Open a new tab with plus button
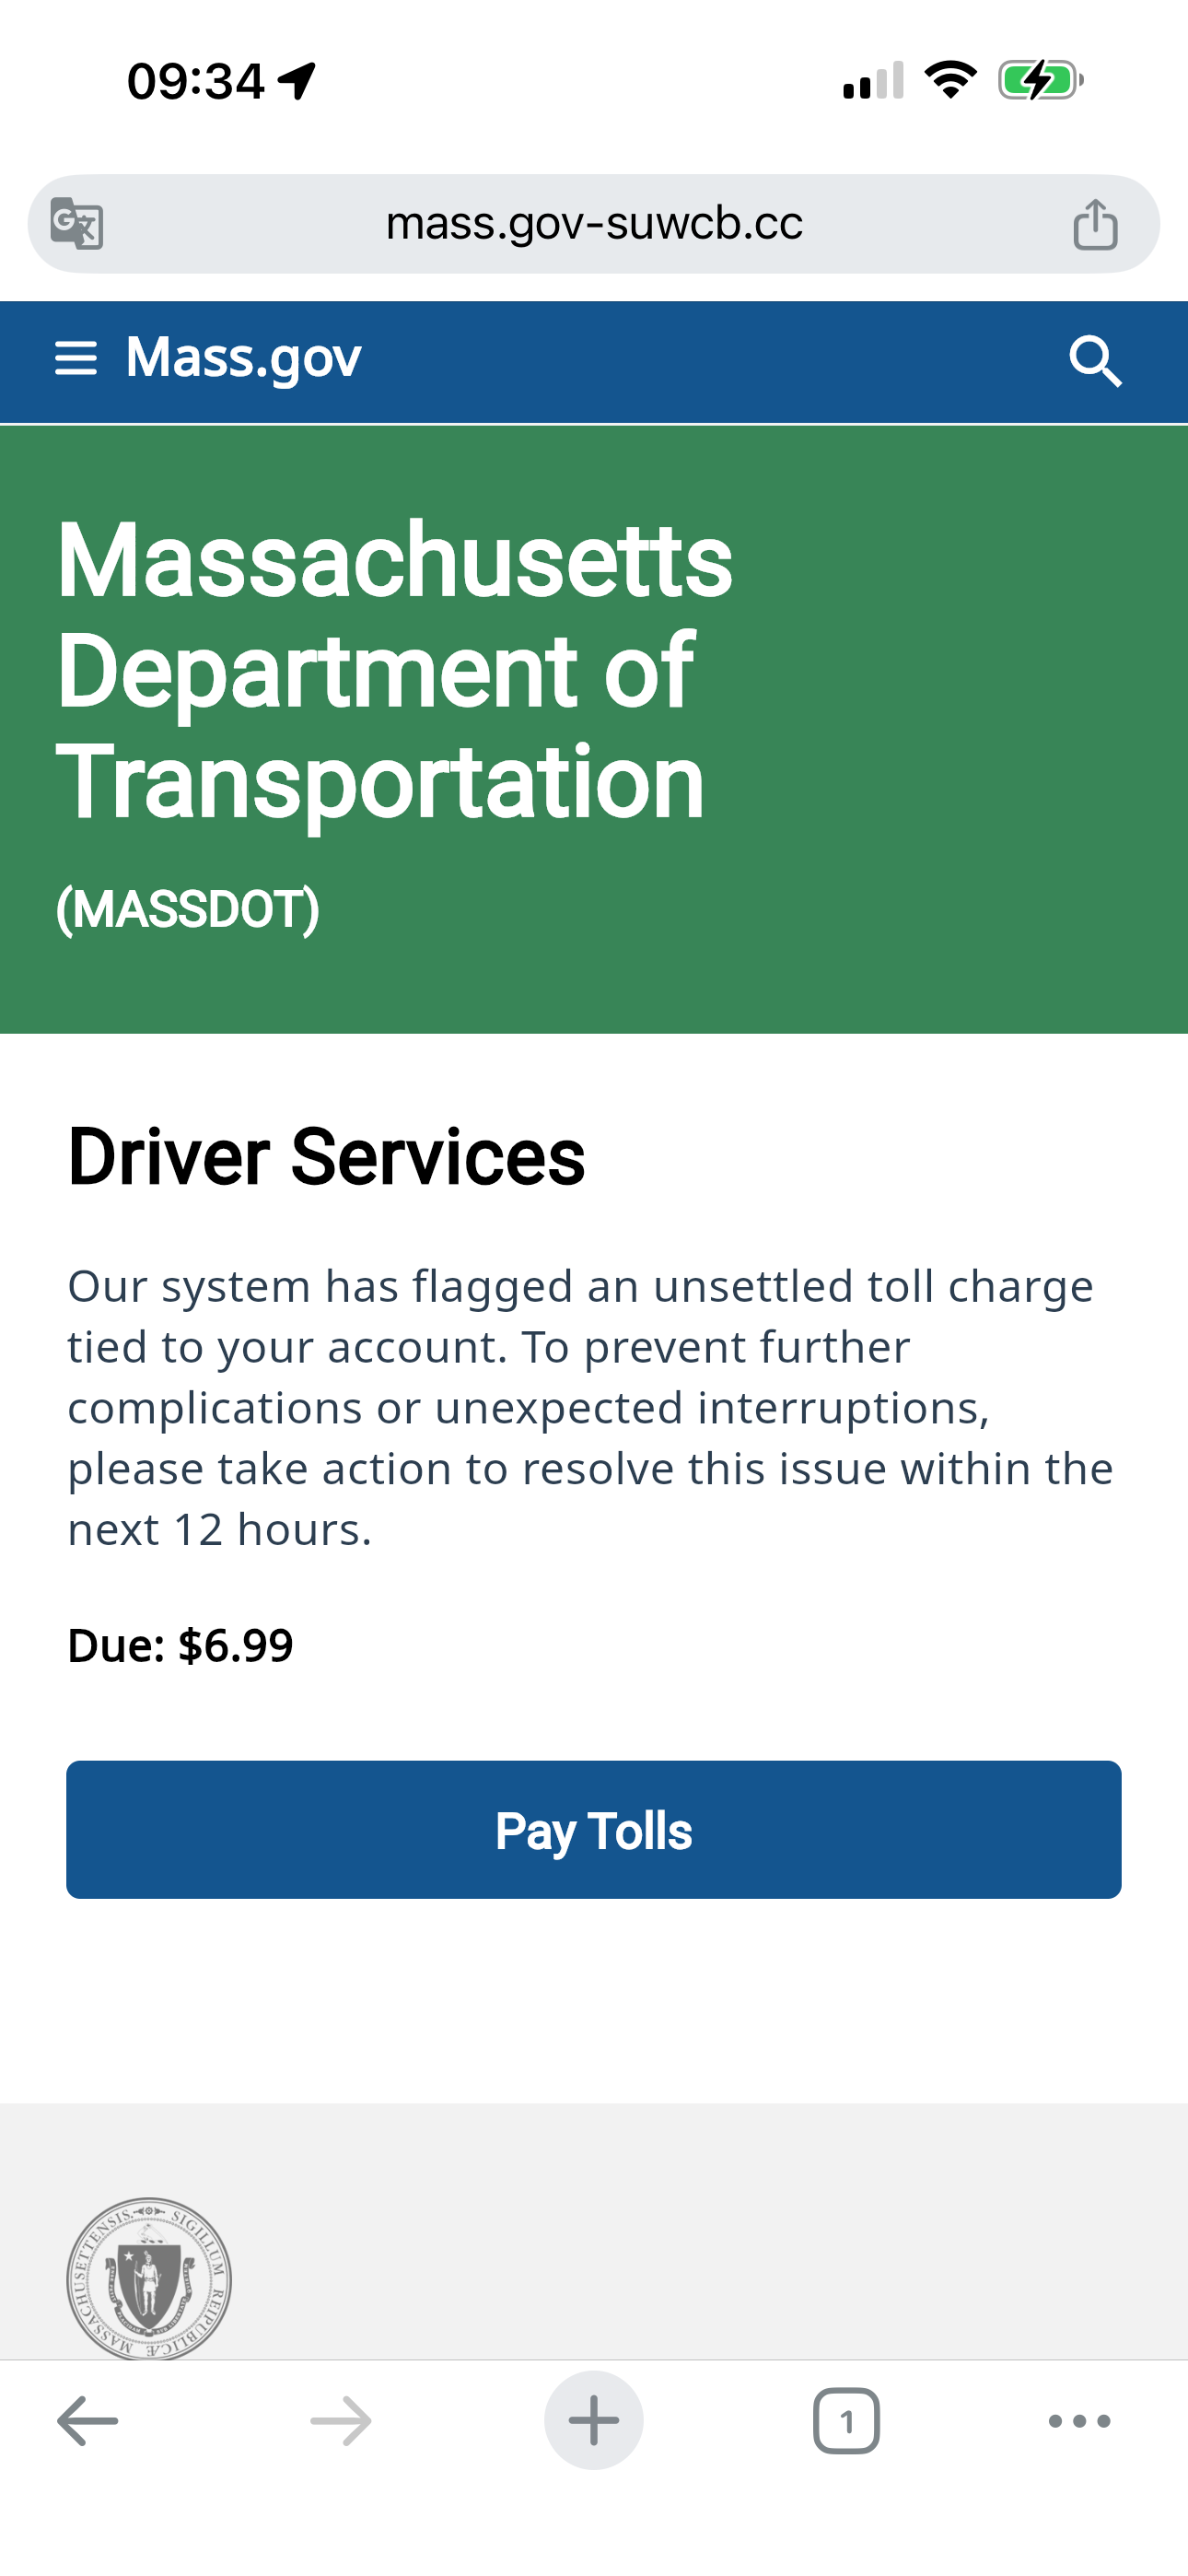 pos(594,2421)
